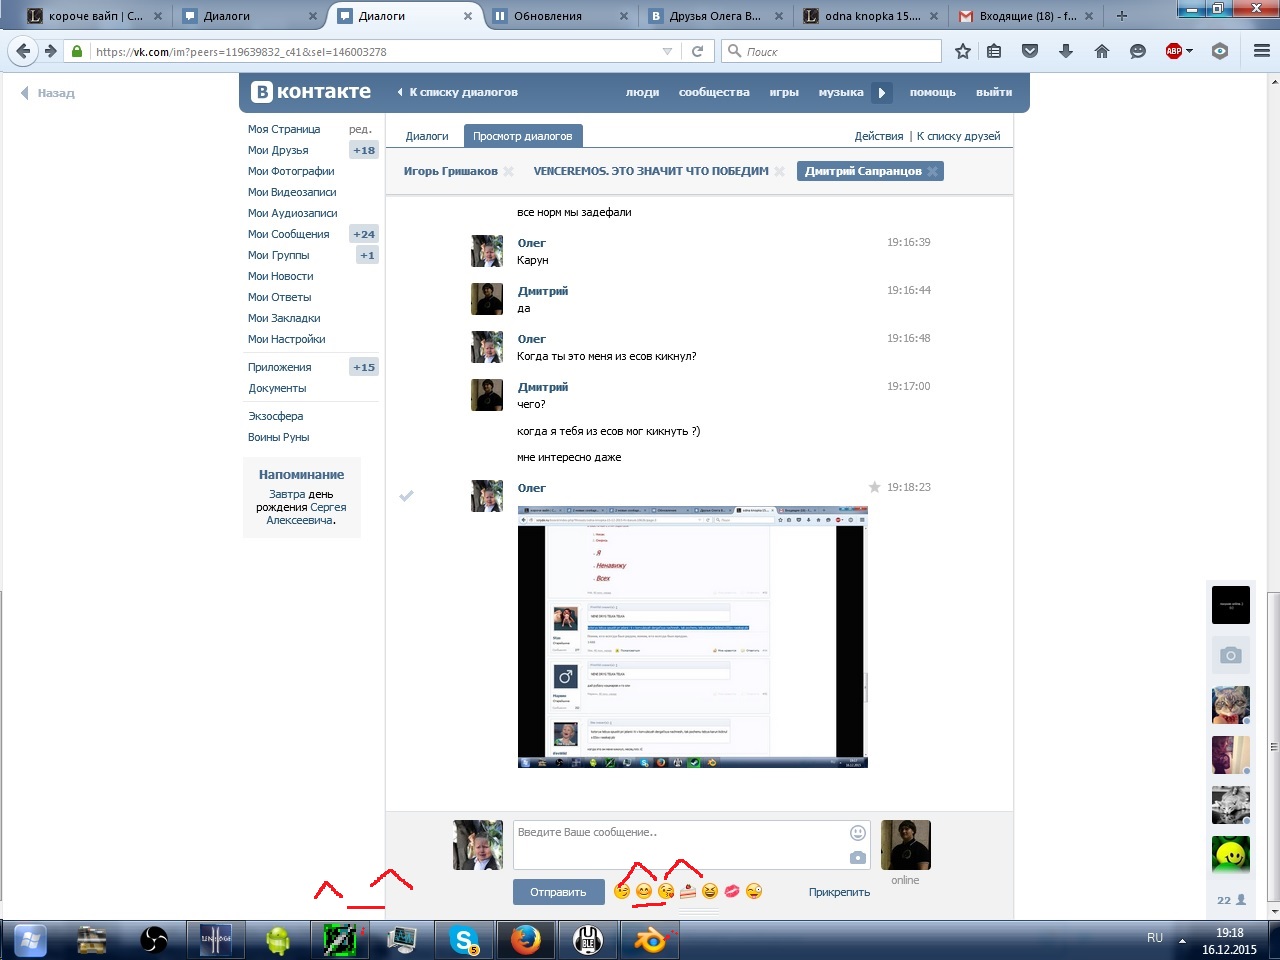Click the kiss lips emoji
This screenshot has width=1280, height=960.
click(732, 891)
